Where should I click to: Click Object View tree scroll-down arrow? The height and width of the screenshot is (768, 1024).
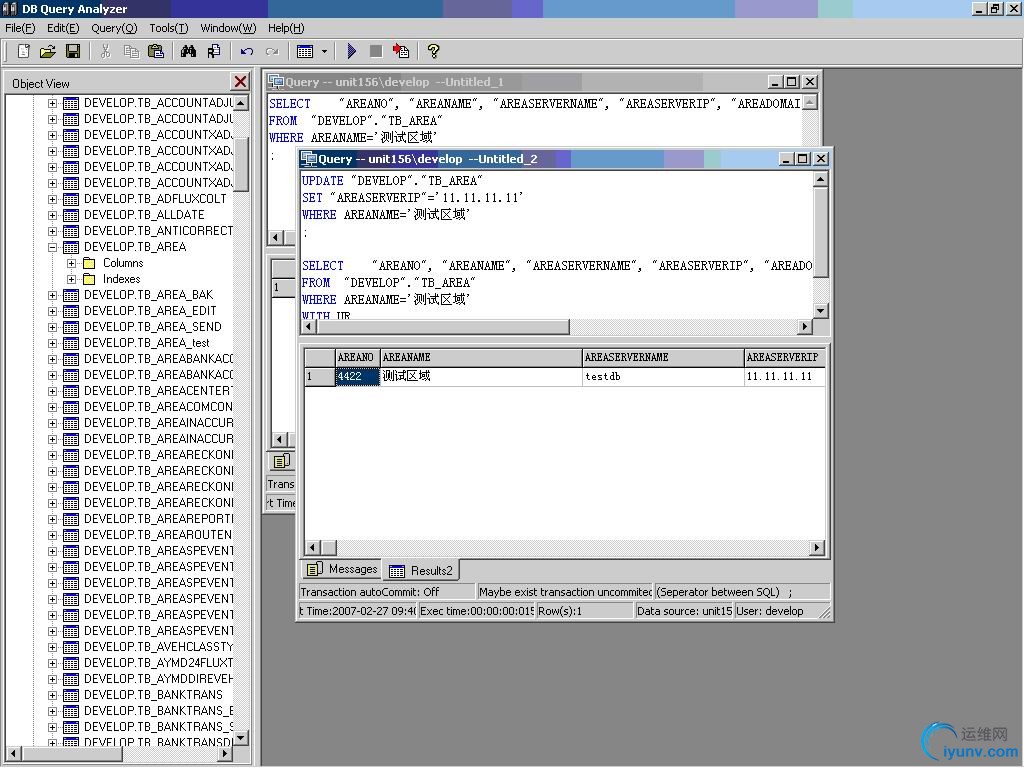coord(240,738)
